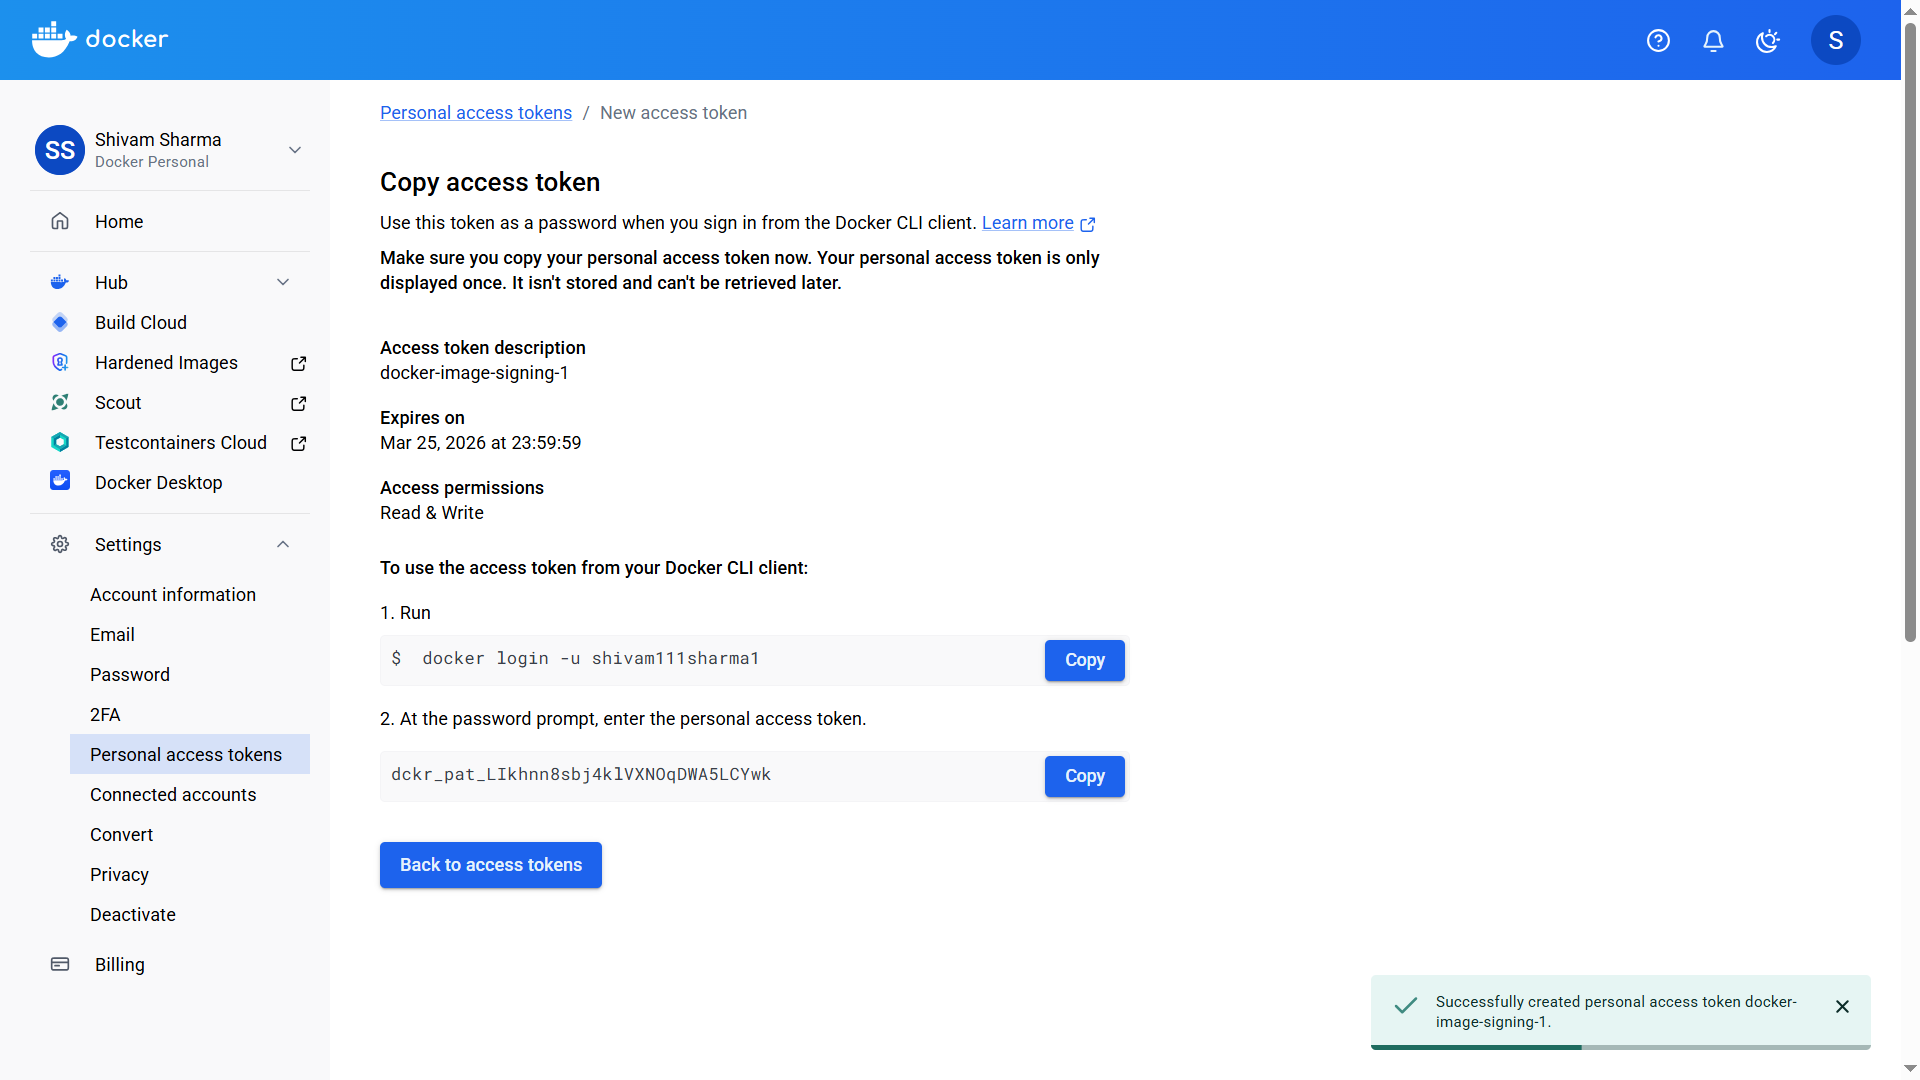
Task: Open the Docker Desktop sidebar icon
Action: [x=59, y=481]
